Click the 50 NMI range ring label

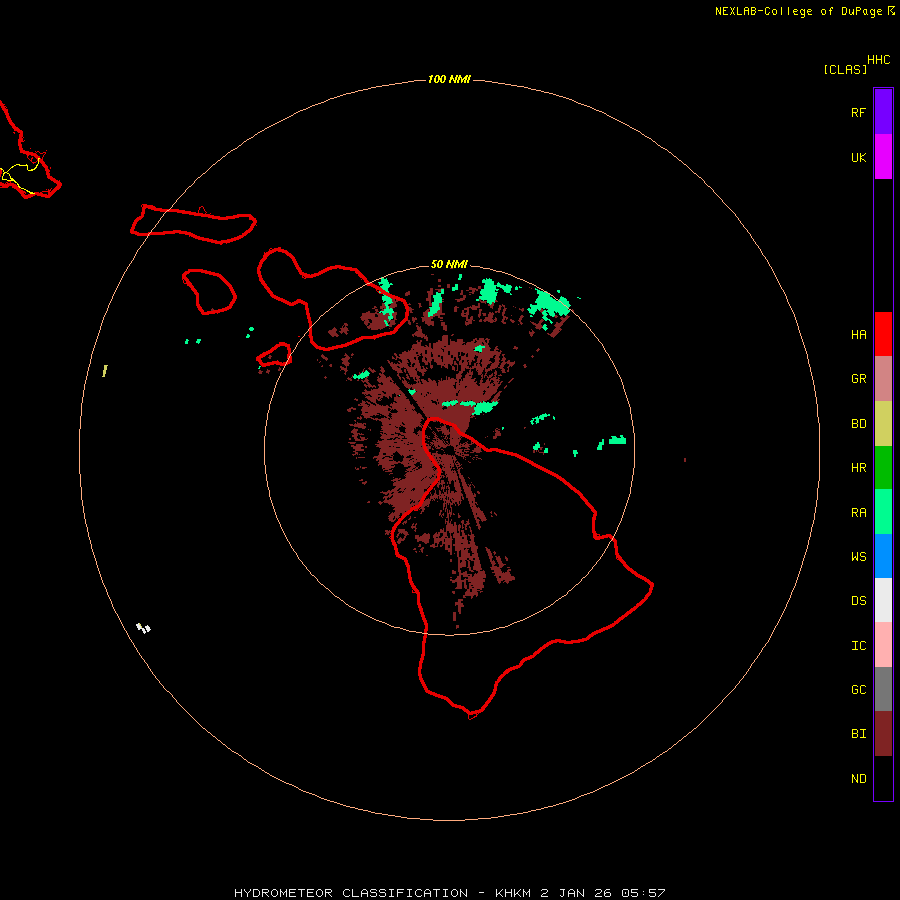point(449,264)
